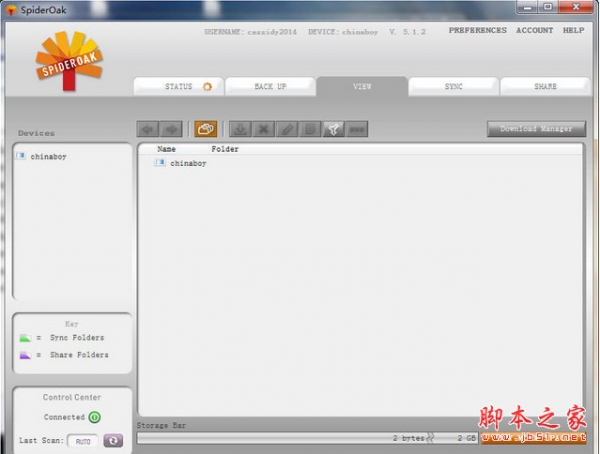The image size is (600, 454).
Task: Click the page document toolbar icon
Action: click(x=310, y=129)
